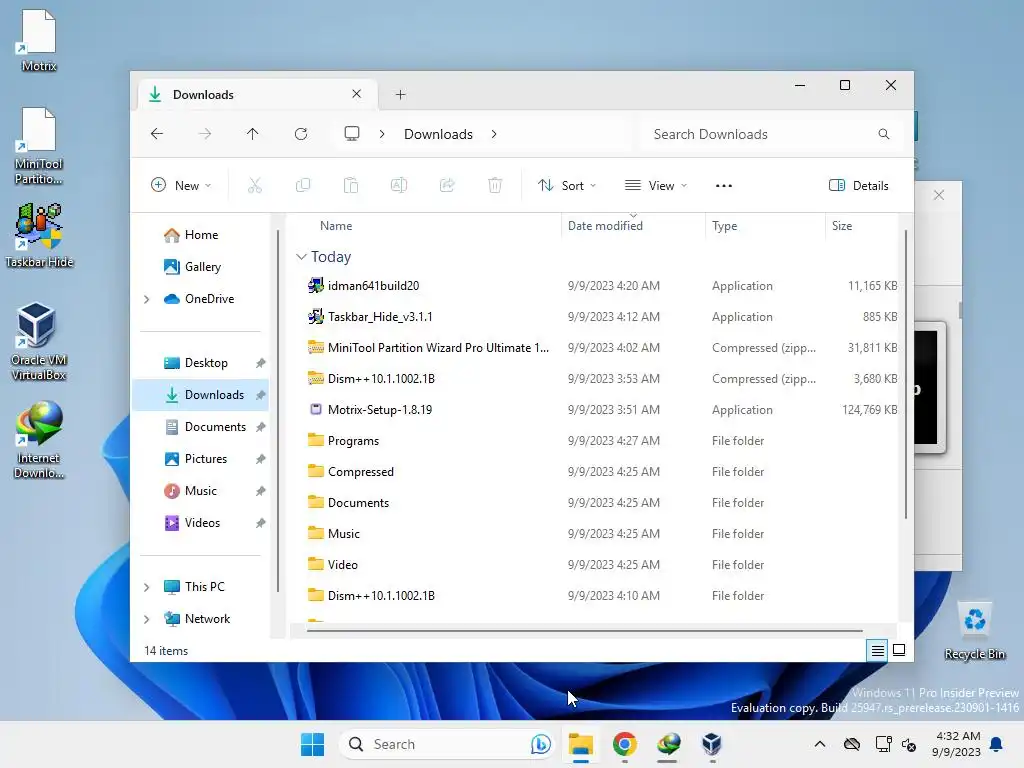Switch to details list view icon
Viewport: 1024px width, 768px height.
(878, 650)
